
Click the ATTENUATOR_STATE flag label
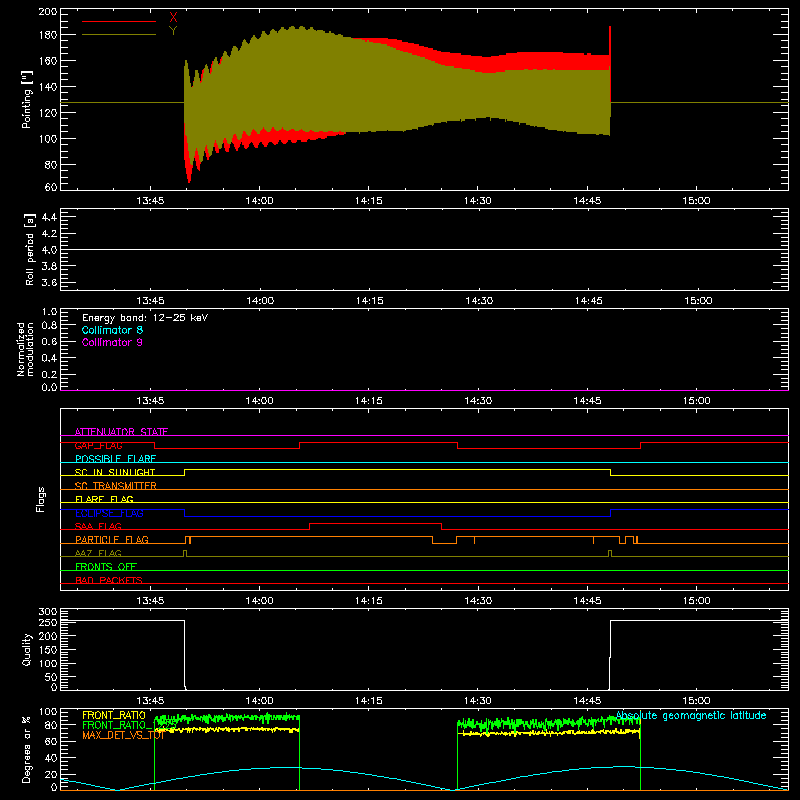(x=121, y=432)
